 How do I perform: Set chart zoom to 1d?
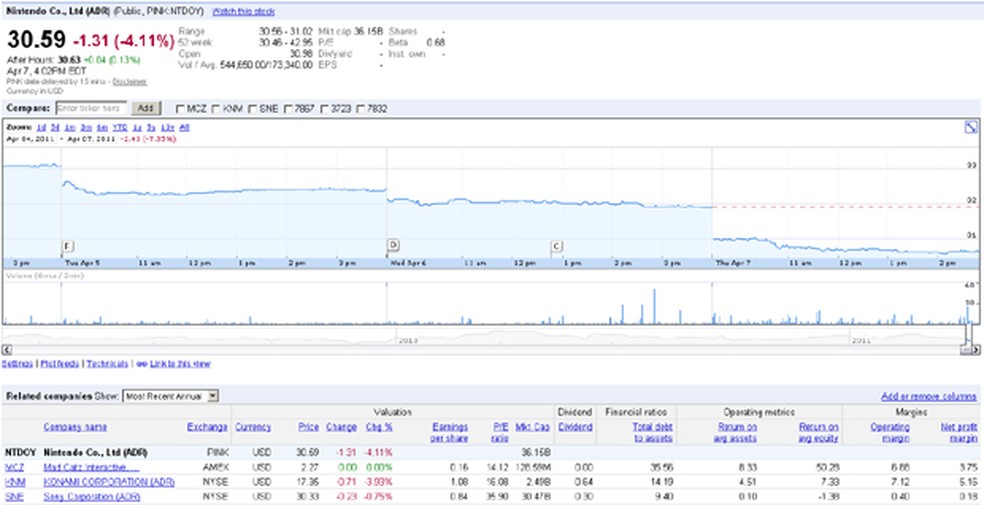click(x=41, y=127)
